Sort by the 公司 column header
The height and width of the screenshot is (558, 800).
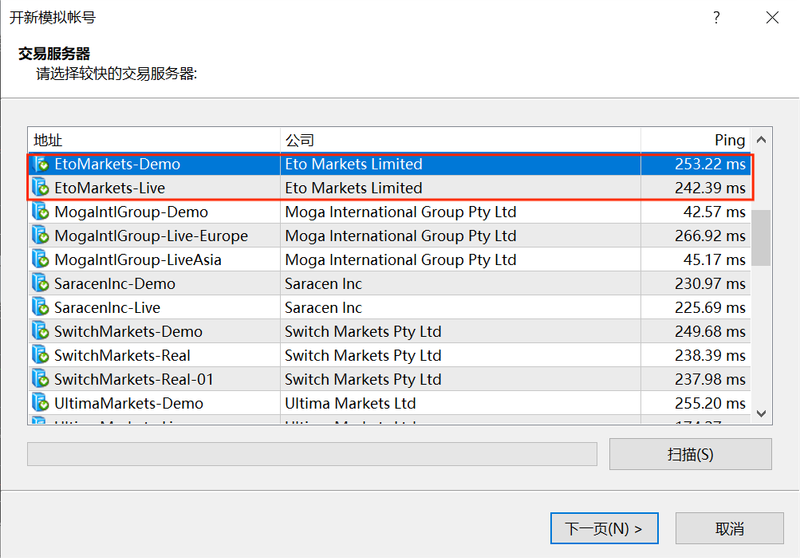tap(460, 140)
